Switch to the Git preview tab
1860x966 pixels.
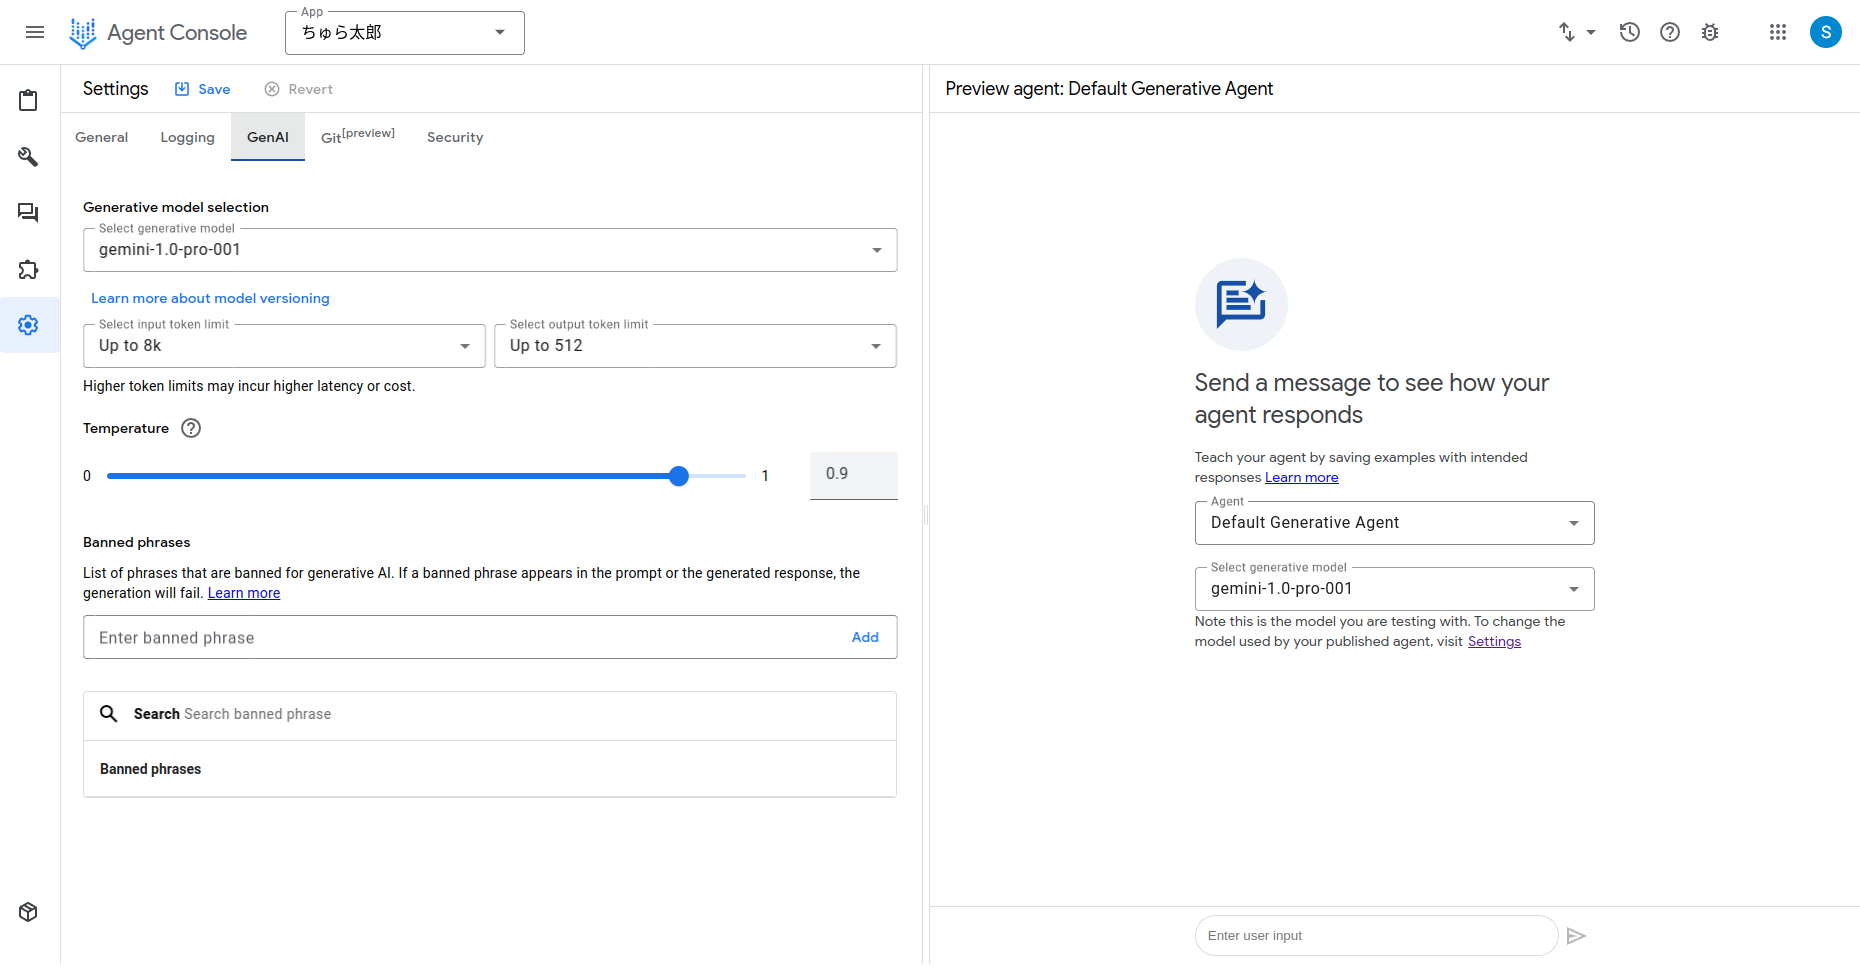pos(358,137)
